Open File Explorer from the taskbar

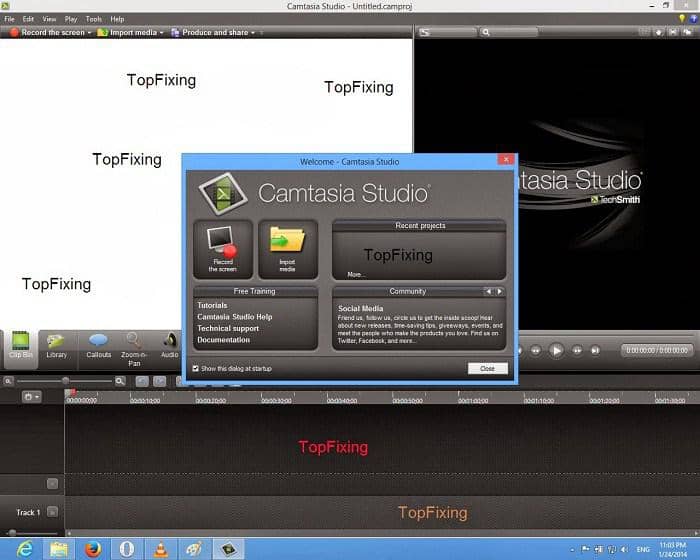click(58, 549)
